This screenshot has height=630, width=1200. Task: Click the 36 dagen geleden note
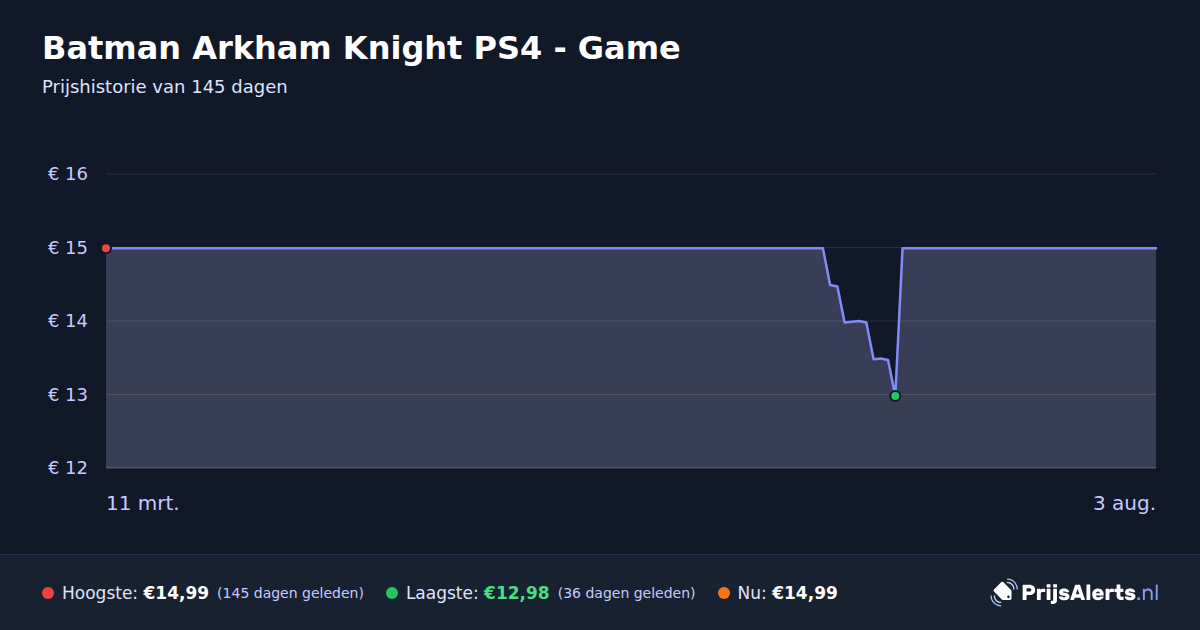(626, 593)
